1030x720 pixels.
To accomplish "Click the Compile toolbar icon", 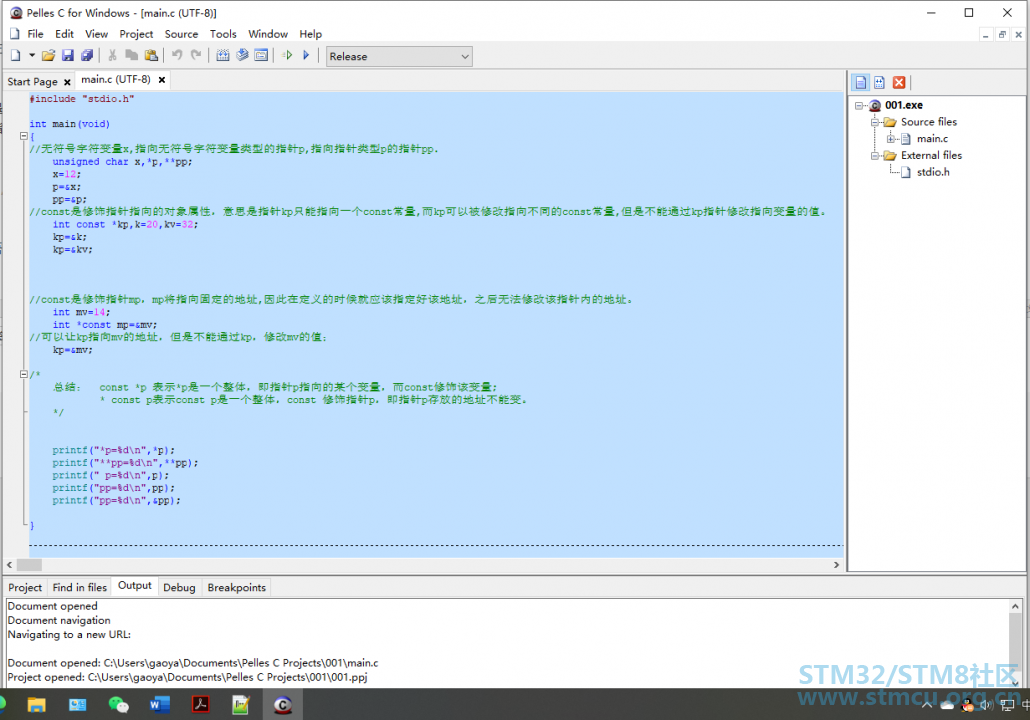I will (223, 56).
